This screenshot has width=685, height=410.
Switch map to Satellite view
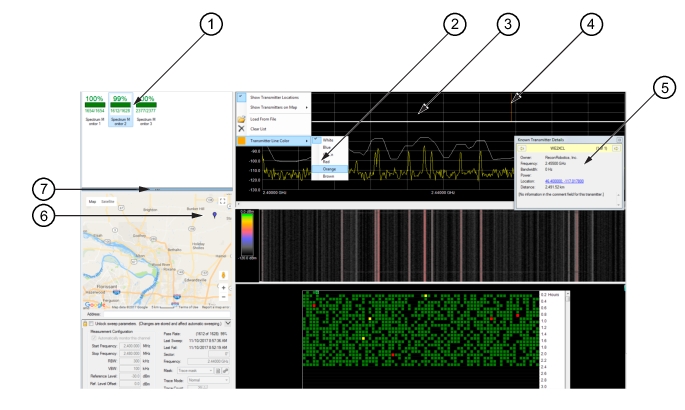(109, 201)
